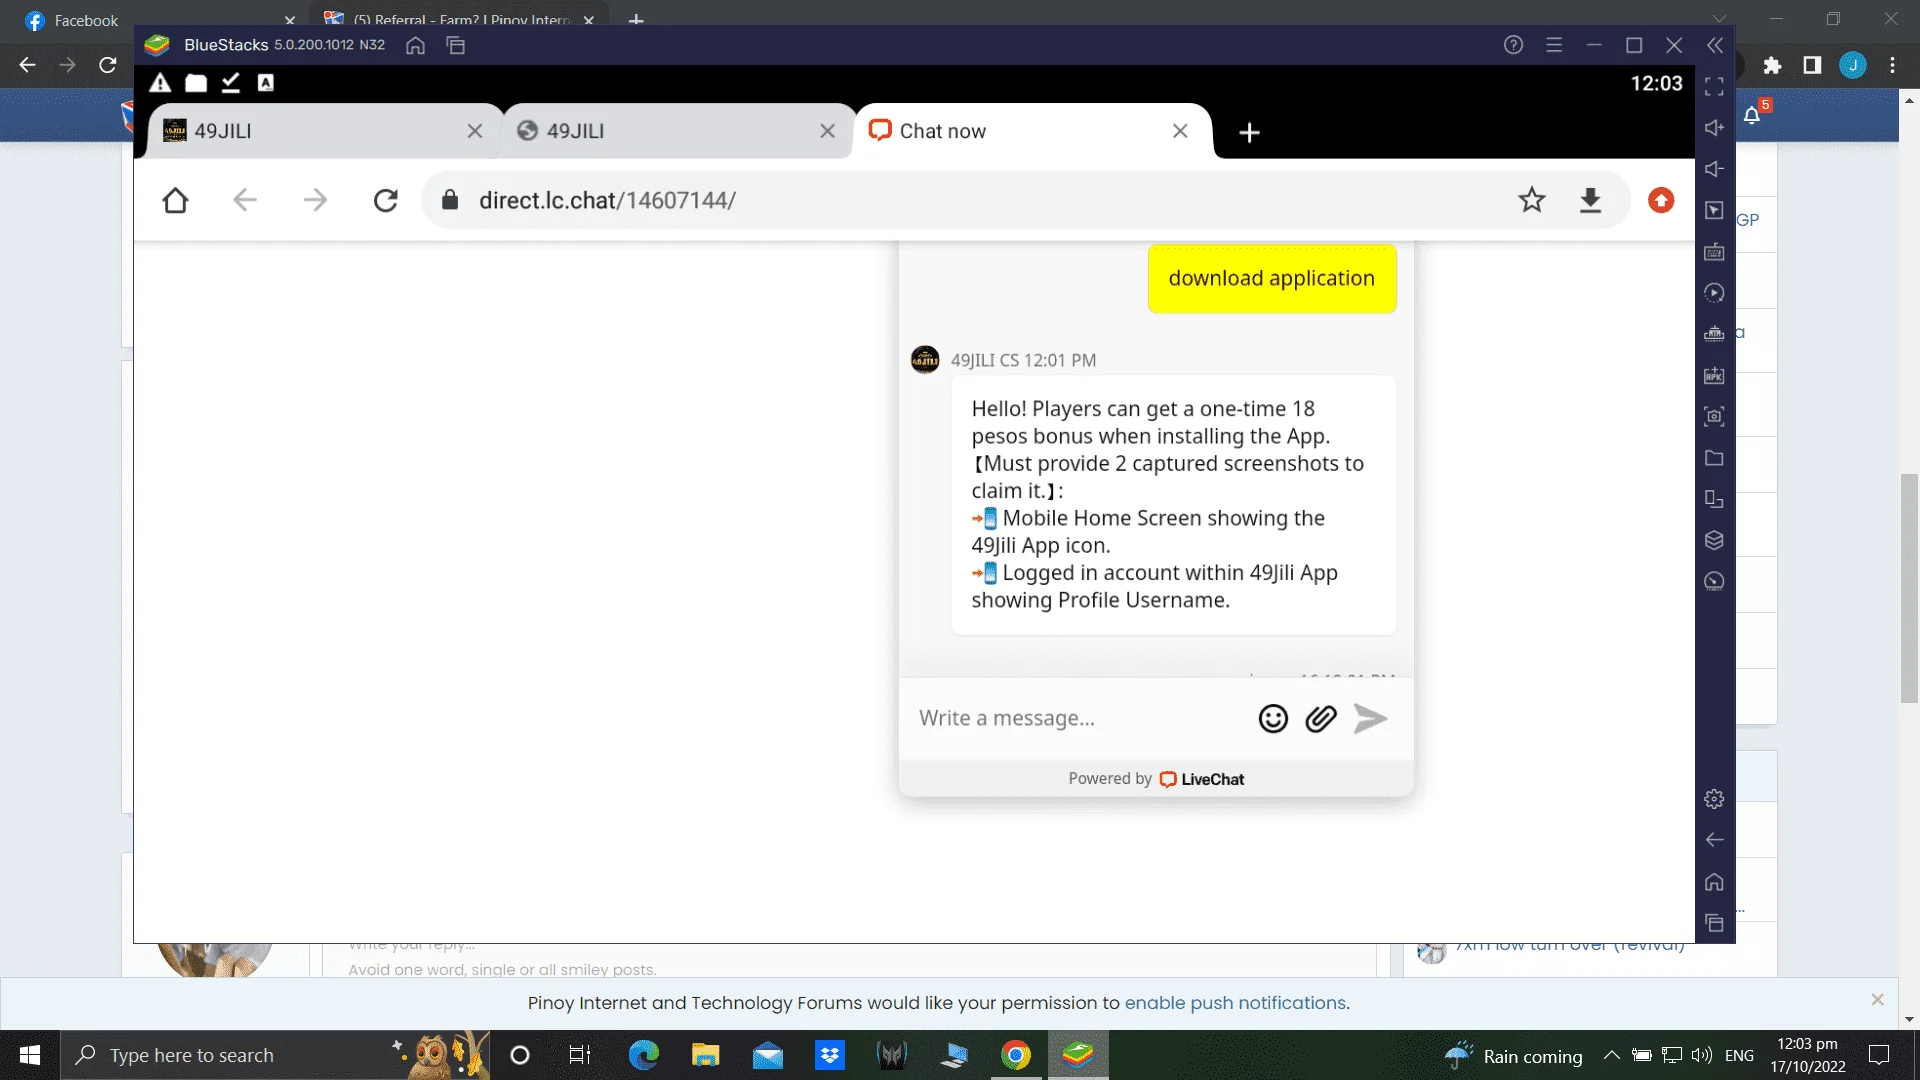The image size is (1920, 1080).
Task: Expand the system tray hidden icons chevron
Action: click(x=1611, y=1055)
